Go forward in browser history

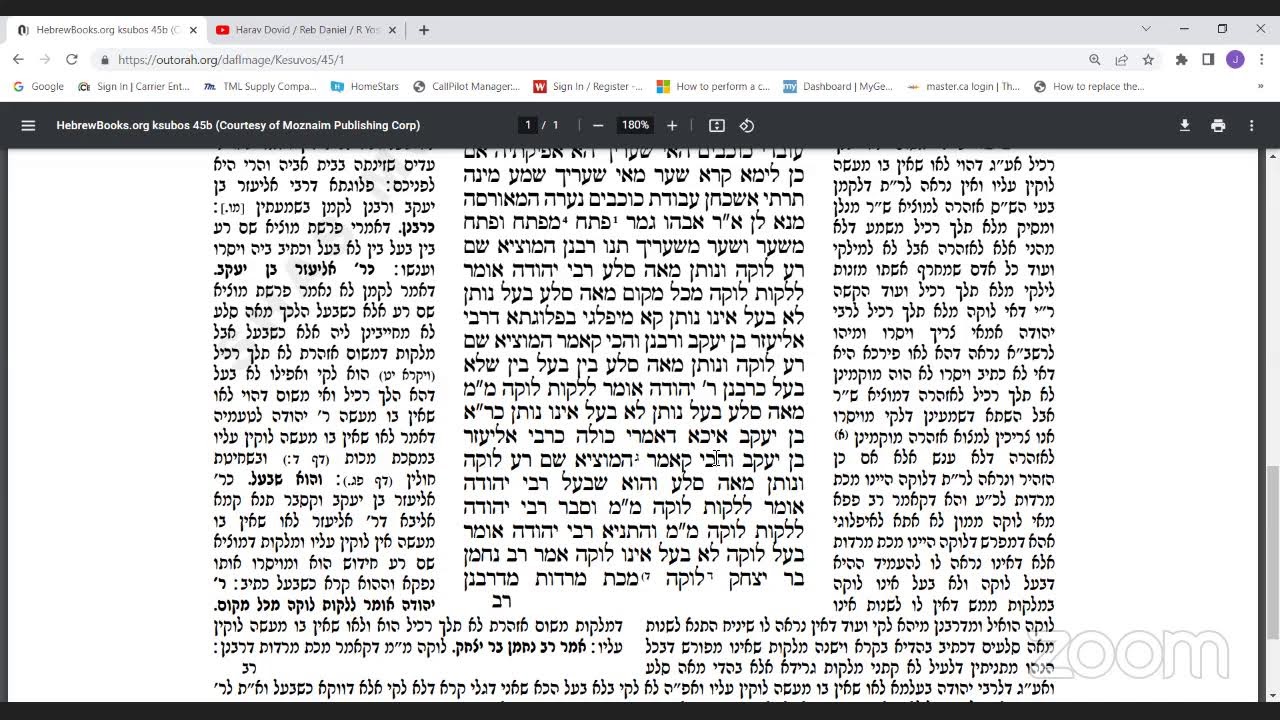pyautogui.click(x=45, y=60)
